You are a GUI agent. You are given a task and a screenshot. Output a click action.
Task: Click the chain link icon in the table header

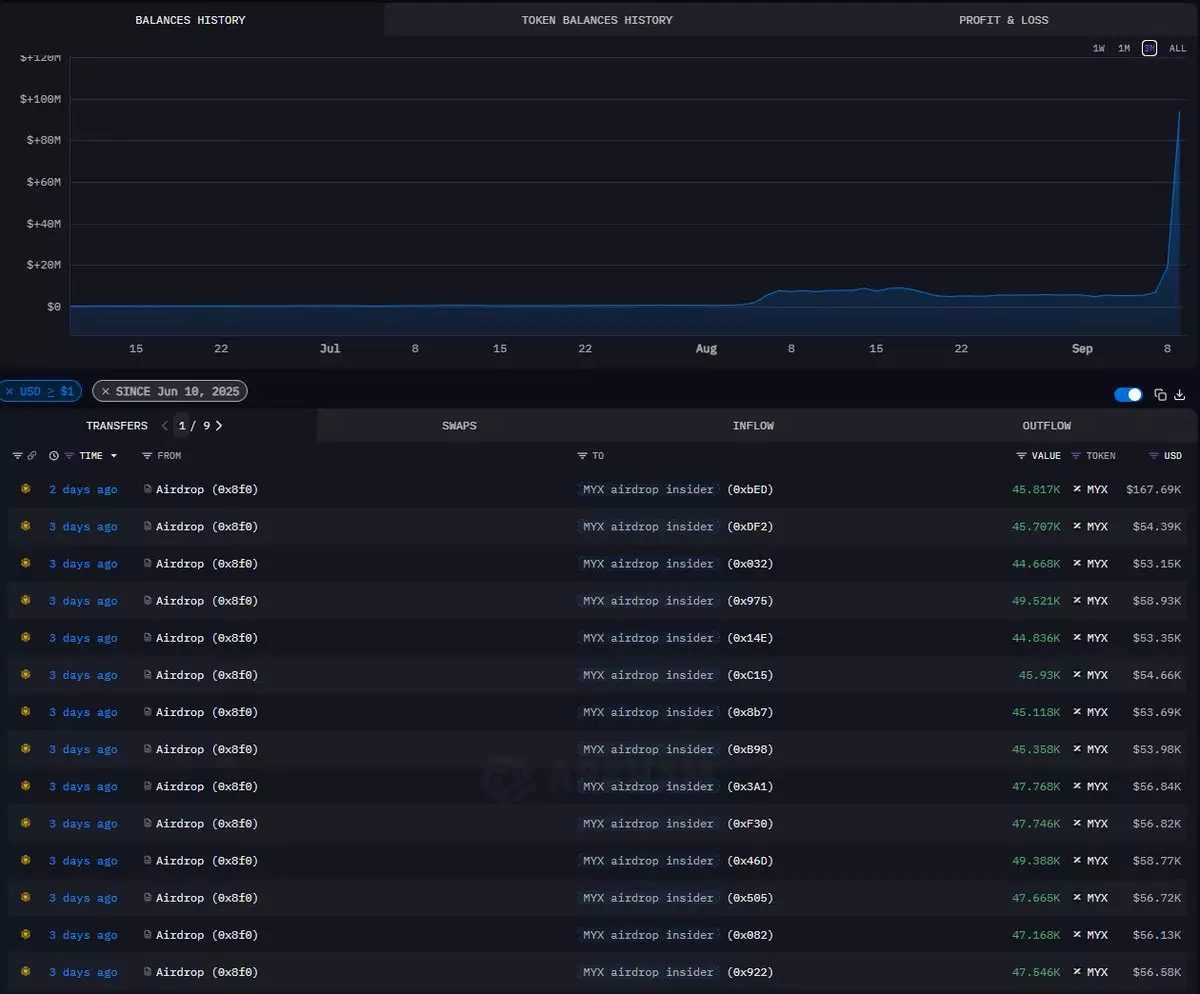pyautogui.click(x=32, y=456)
